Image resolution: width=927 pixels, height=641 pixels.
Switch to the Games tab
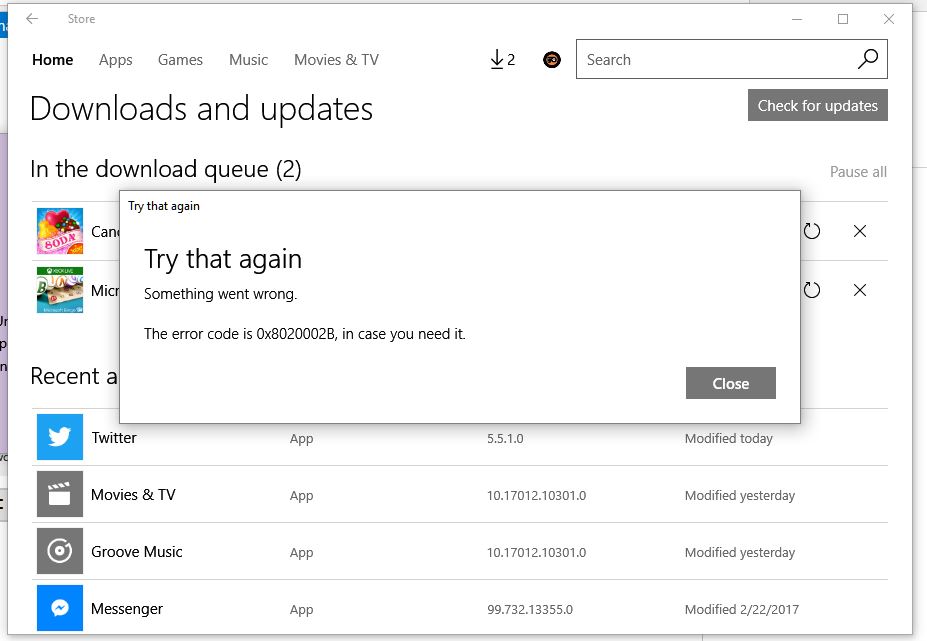(x=180, y=60)
